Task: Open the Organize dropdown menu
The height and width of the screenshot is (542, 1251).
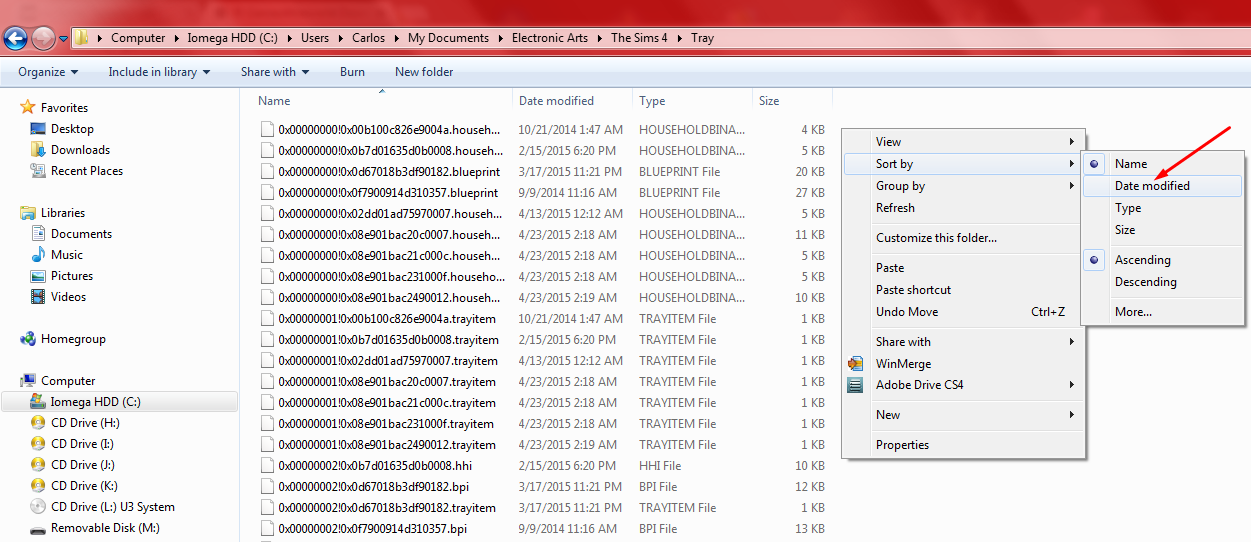Action: 48,72
